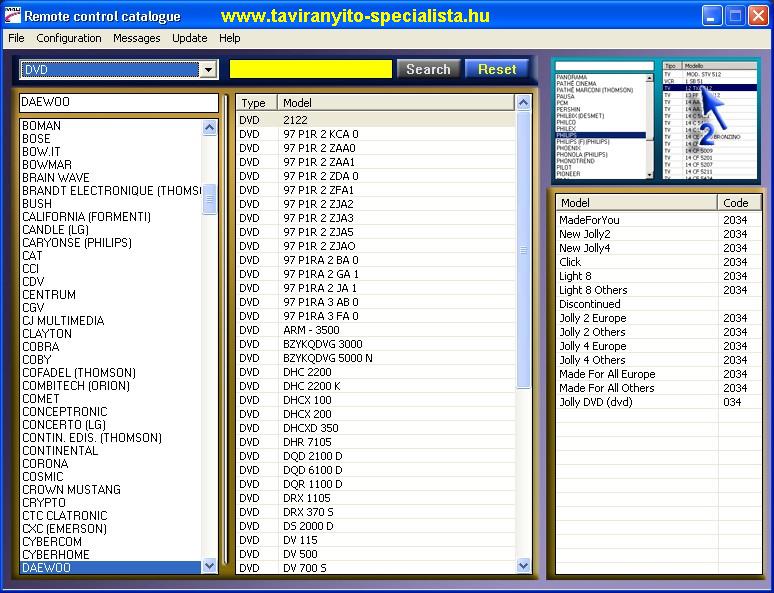774x593 pixels.
Task: Select CANDLE (LG) brand
Action: (x=111, y=230)
